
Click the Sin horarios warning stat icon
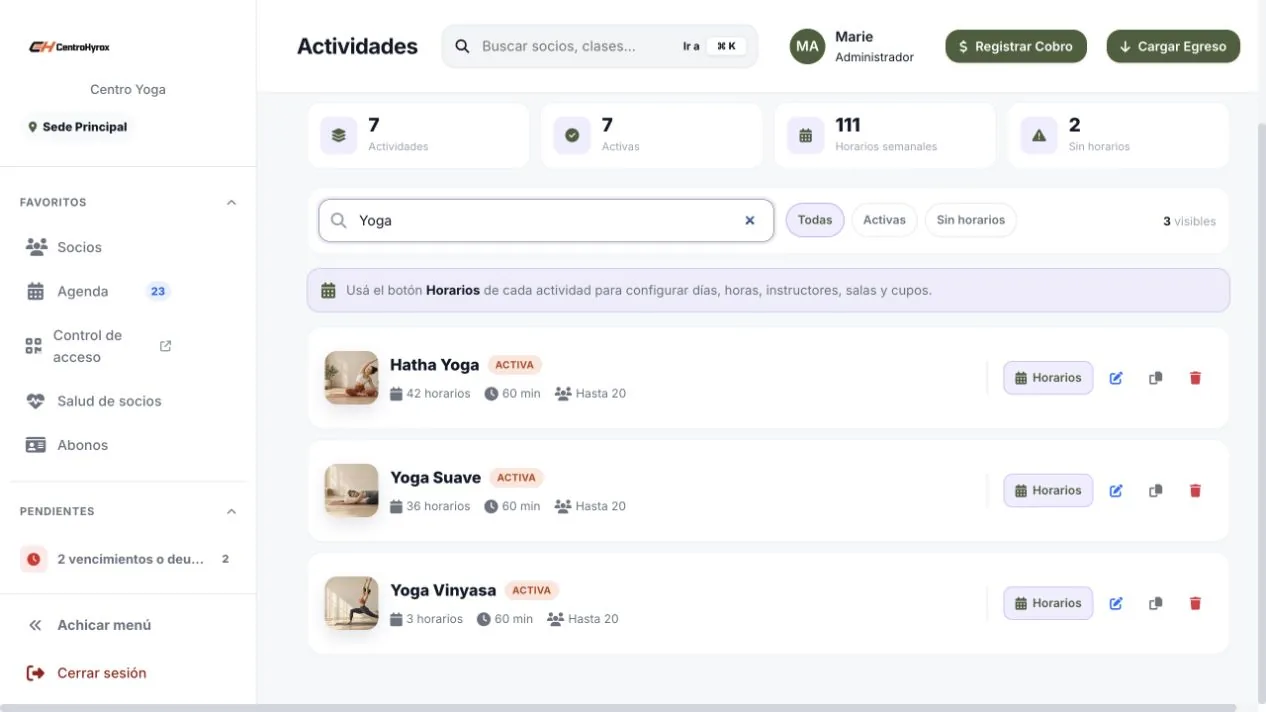pyautogui.click(x=1039, y=136)
